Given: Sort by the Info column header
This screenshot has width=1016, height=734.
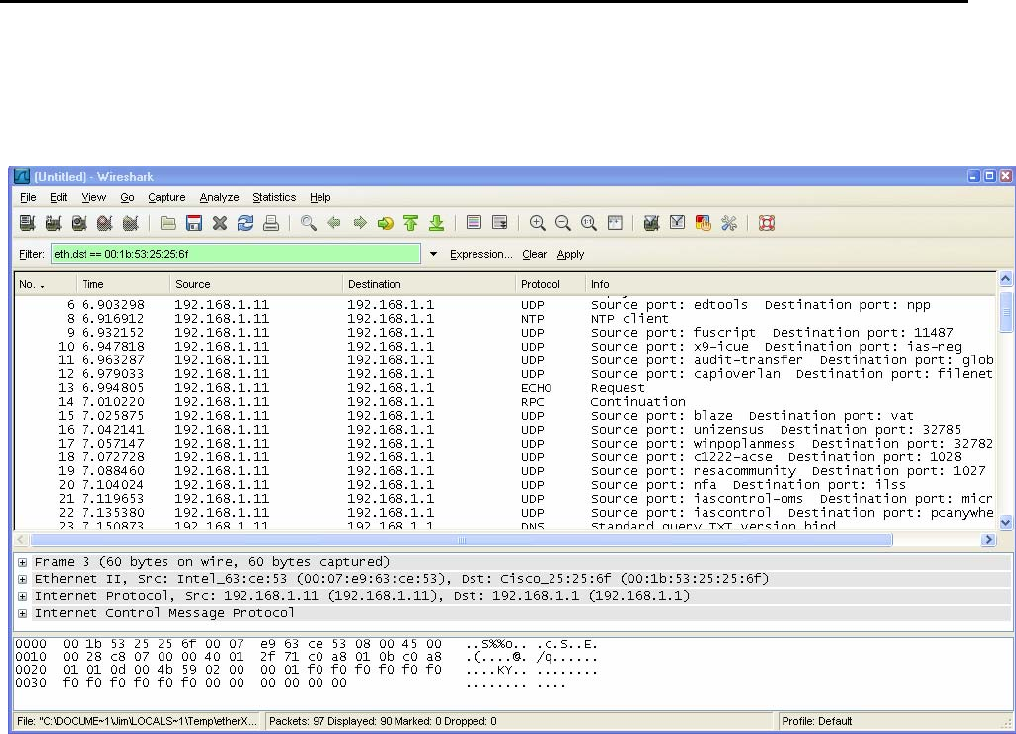Looking at the screenshot, I should click(790, 284).
